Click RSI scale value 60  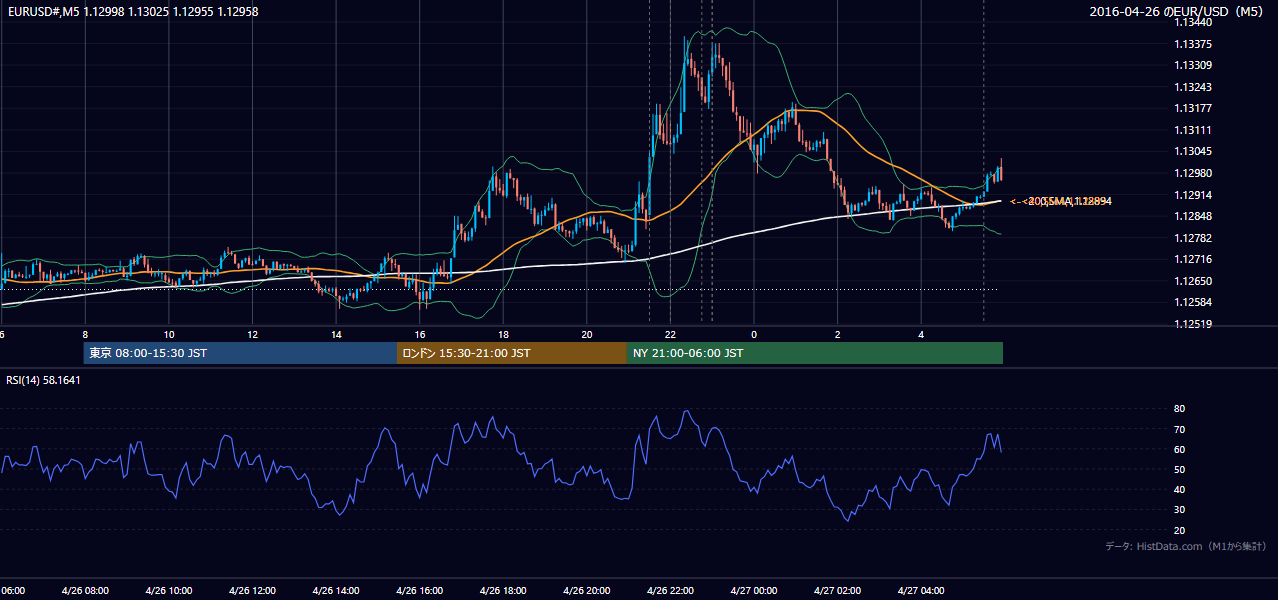(1179, 449)
